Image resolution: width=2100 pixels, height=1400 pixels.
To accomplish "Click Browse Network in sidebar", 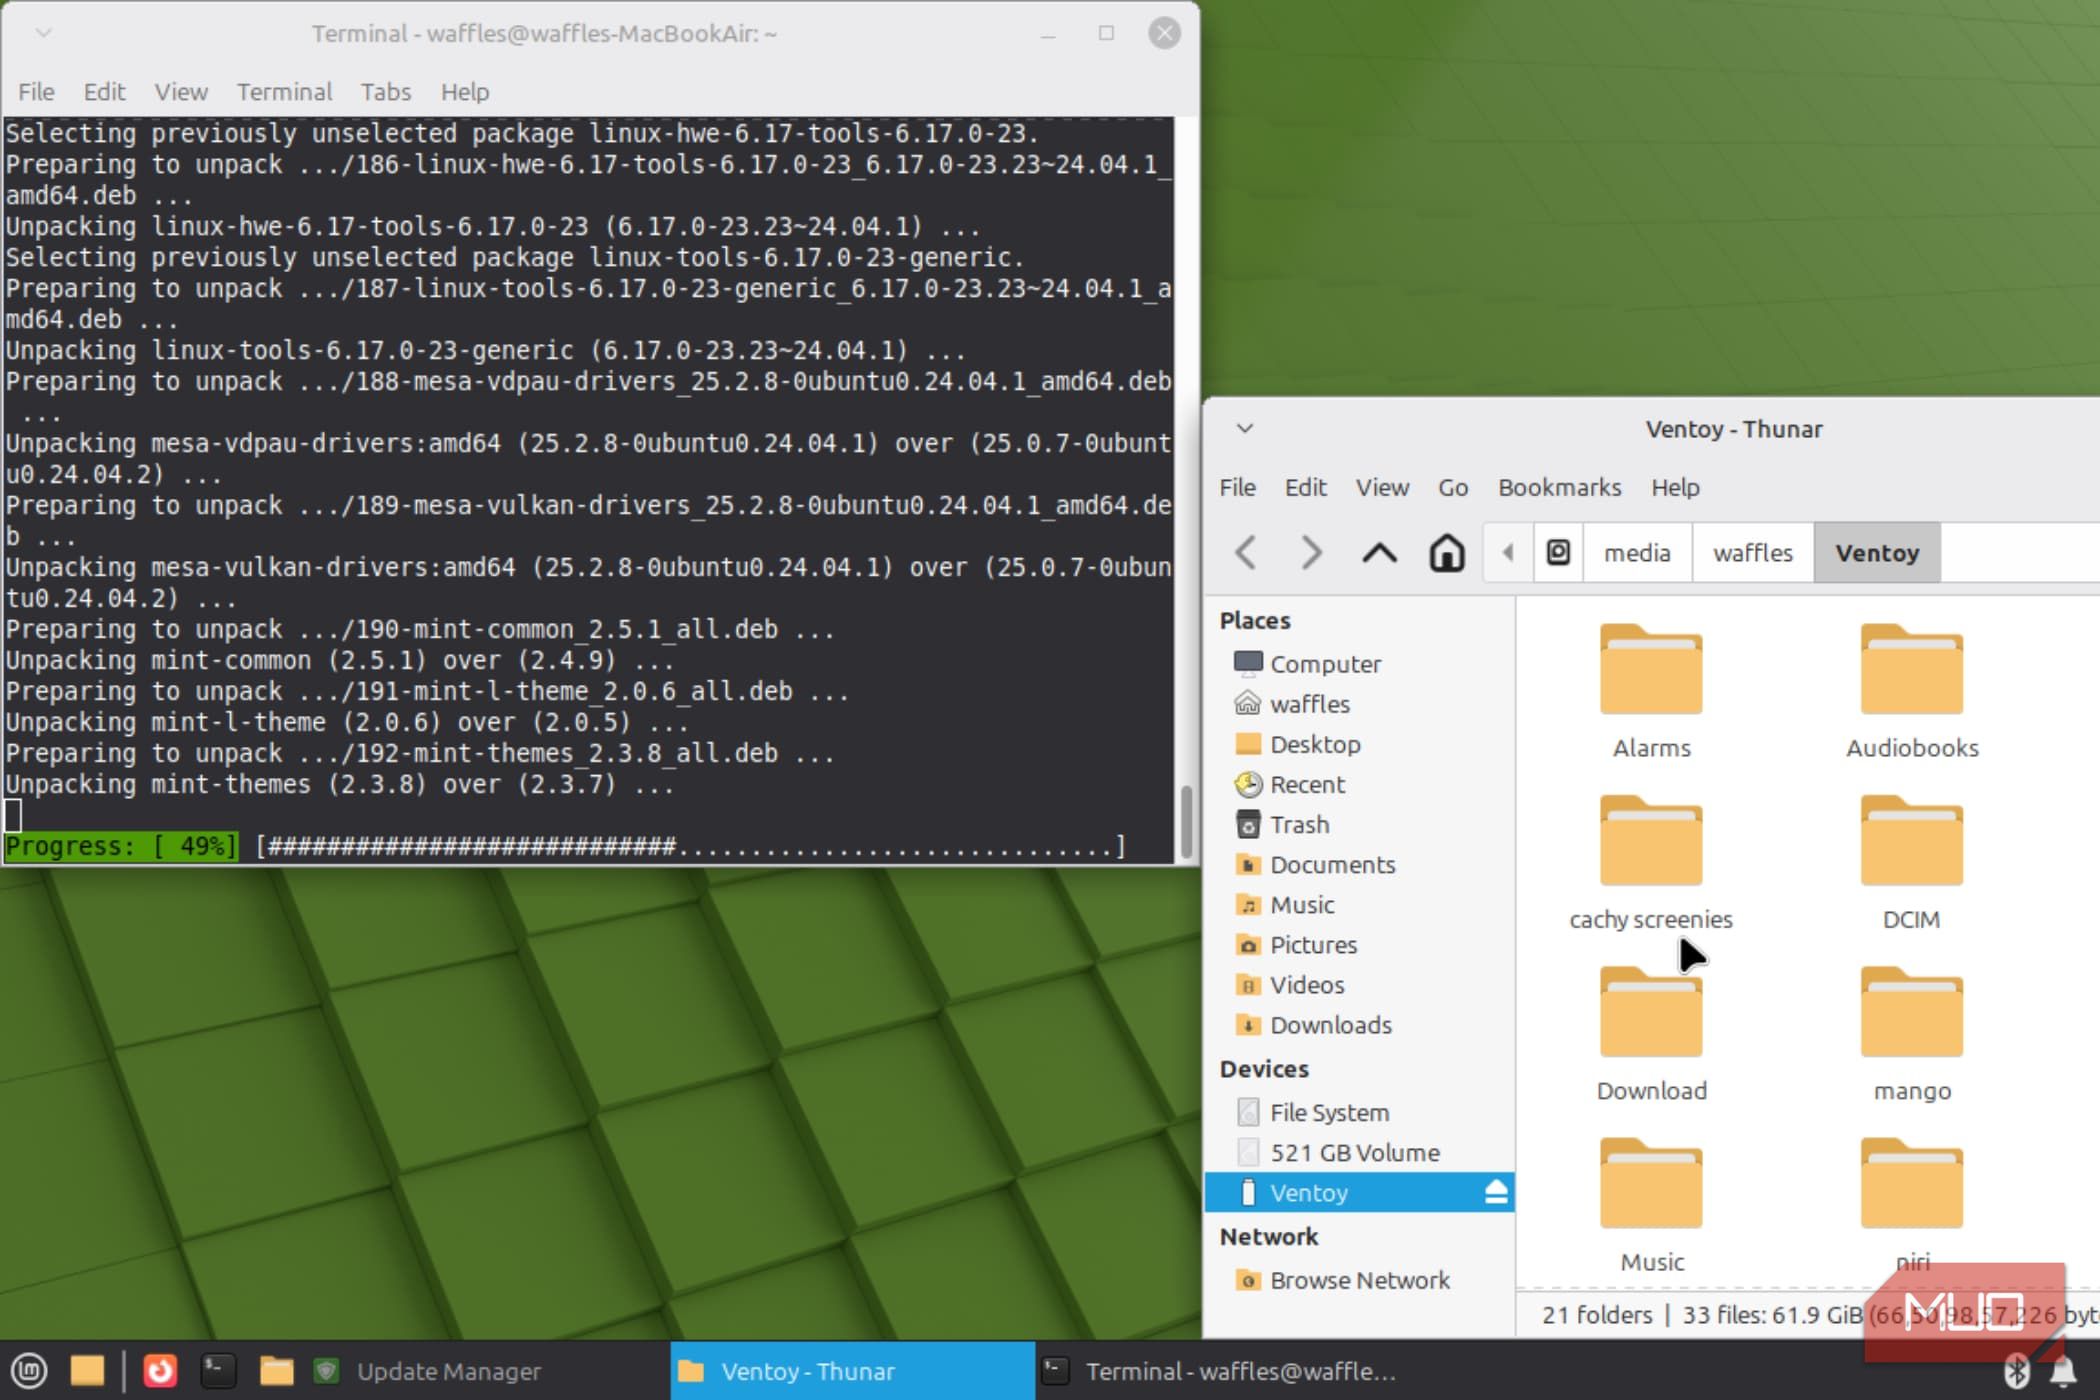I will [x=1358, y=1280].
